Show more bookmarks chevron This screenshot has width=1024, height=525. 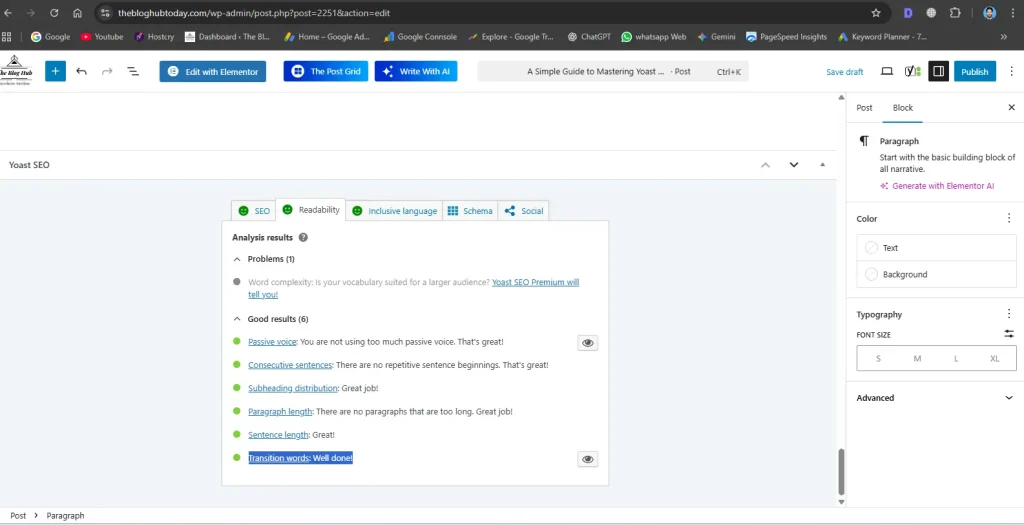pos(1004,37)
